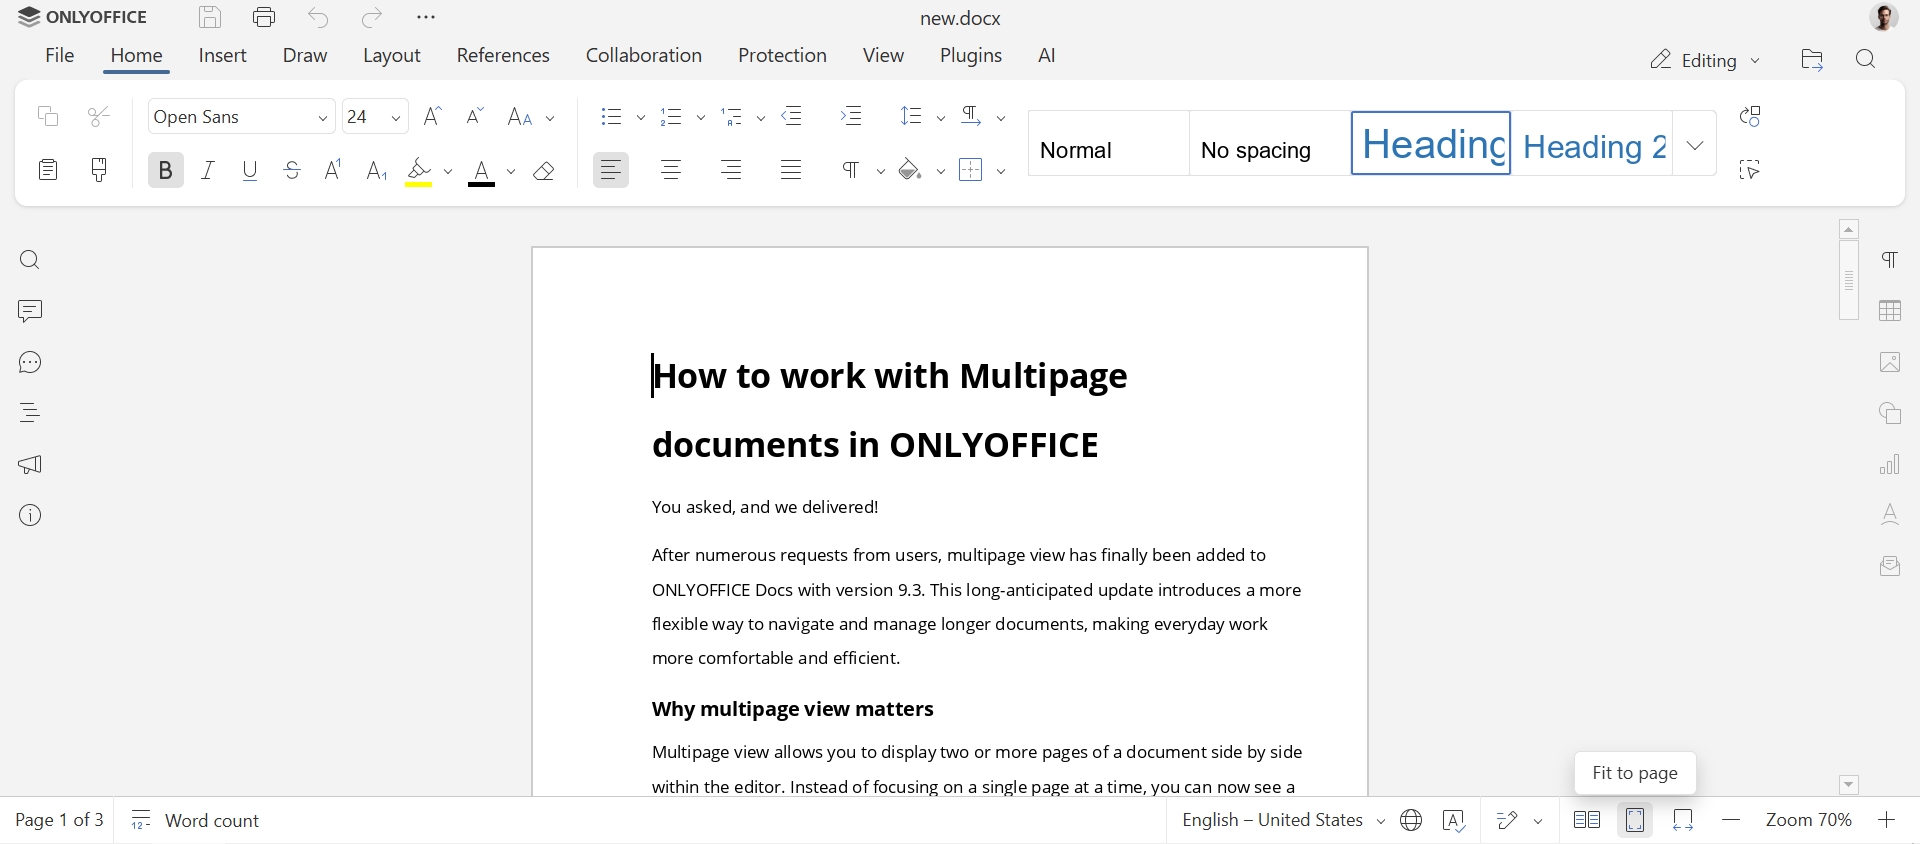Screen dimensions: 1920x844
Task: Set align left paragraph alignment
Action: tap(611, 170)
